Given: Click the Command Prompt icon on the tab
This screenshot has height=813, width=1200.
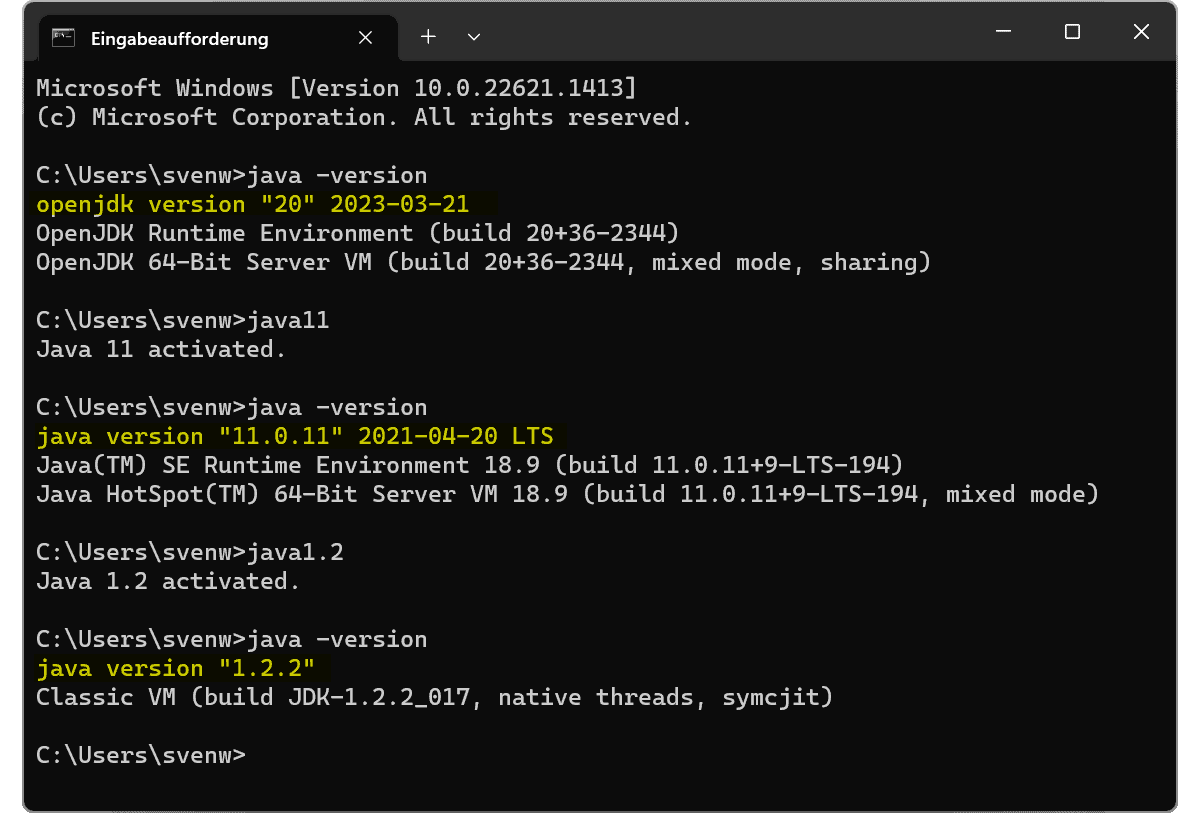Looking at the screenshot, I should (x=64, y=38).
